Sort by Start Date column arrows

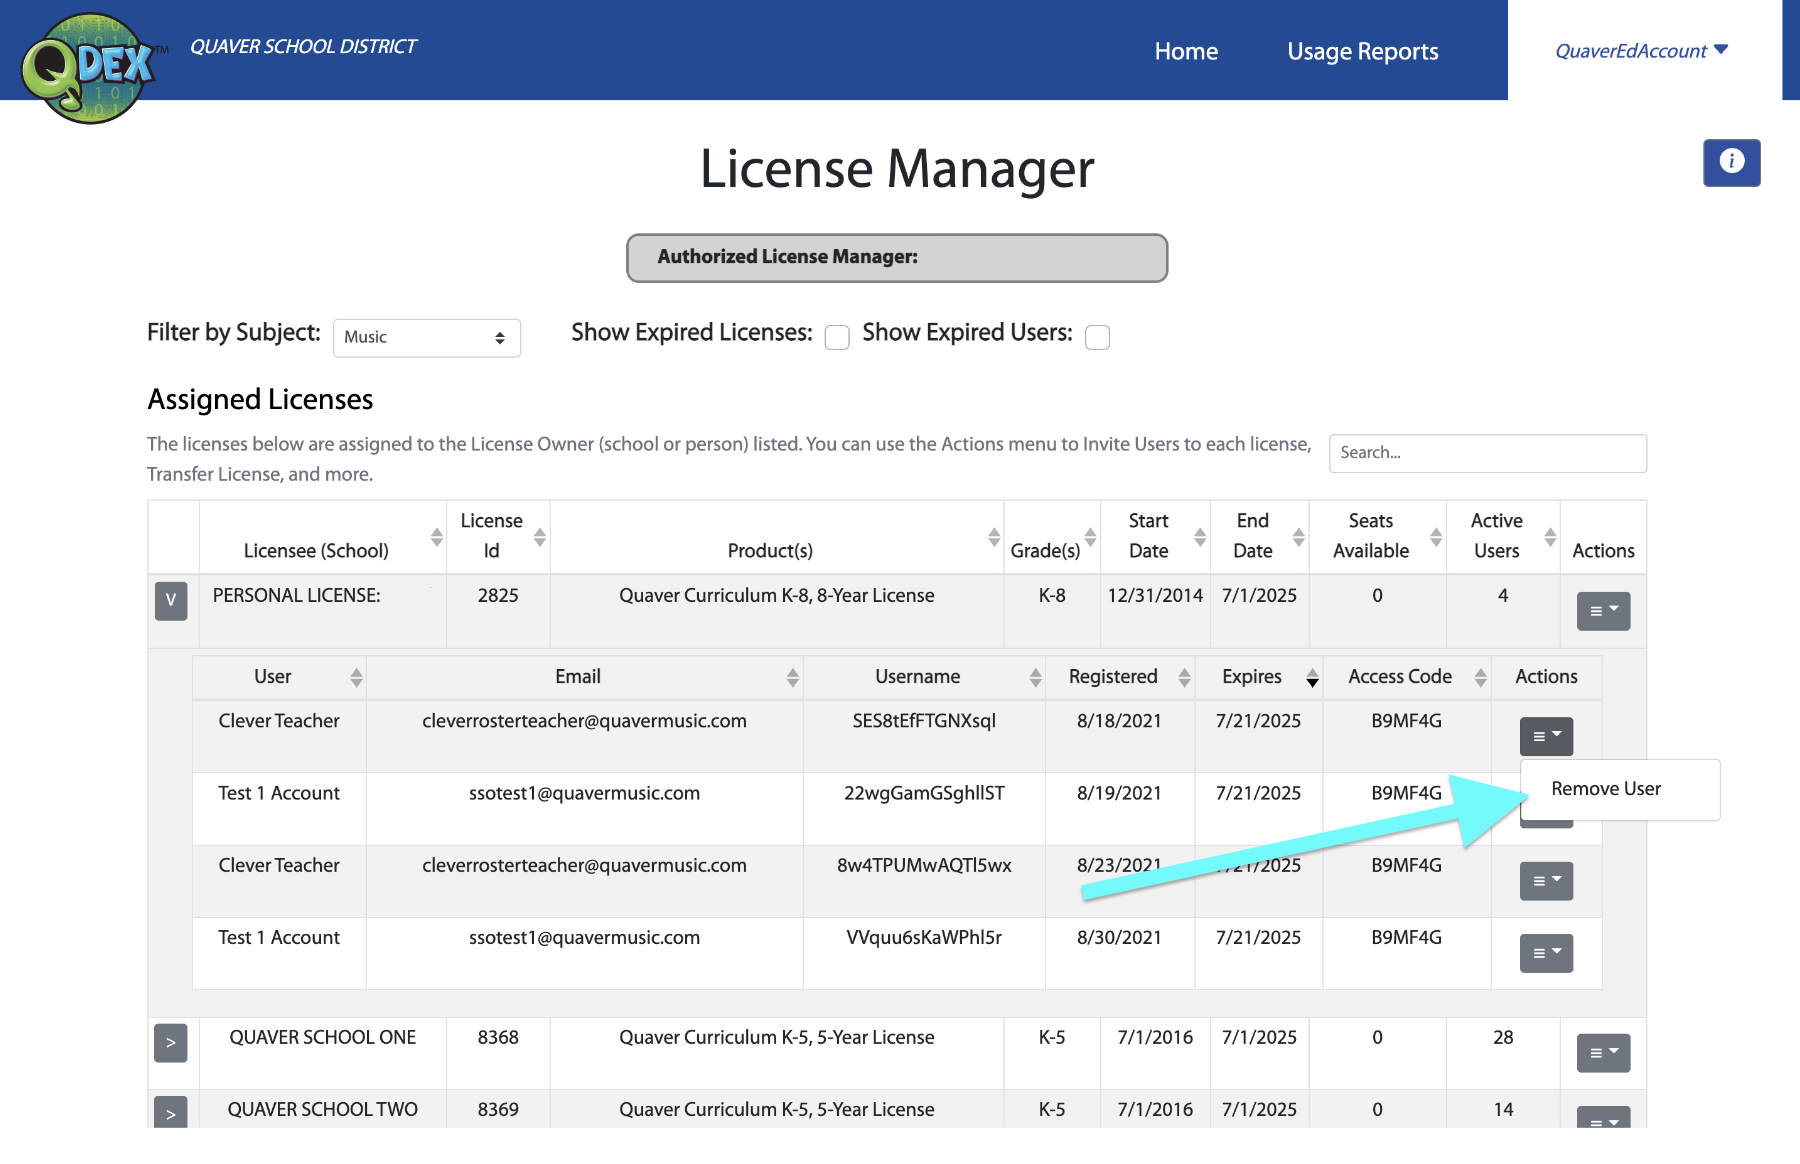coord(1200,537)
